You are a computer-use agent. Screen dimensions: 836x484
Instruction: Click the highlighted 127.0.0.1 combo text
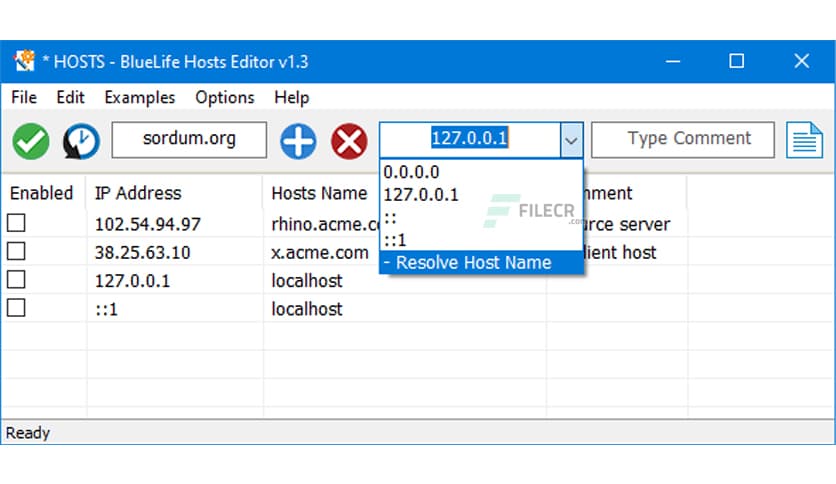click(x=469, y=139)
